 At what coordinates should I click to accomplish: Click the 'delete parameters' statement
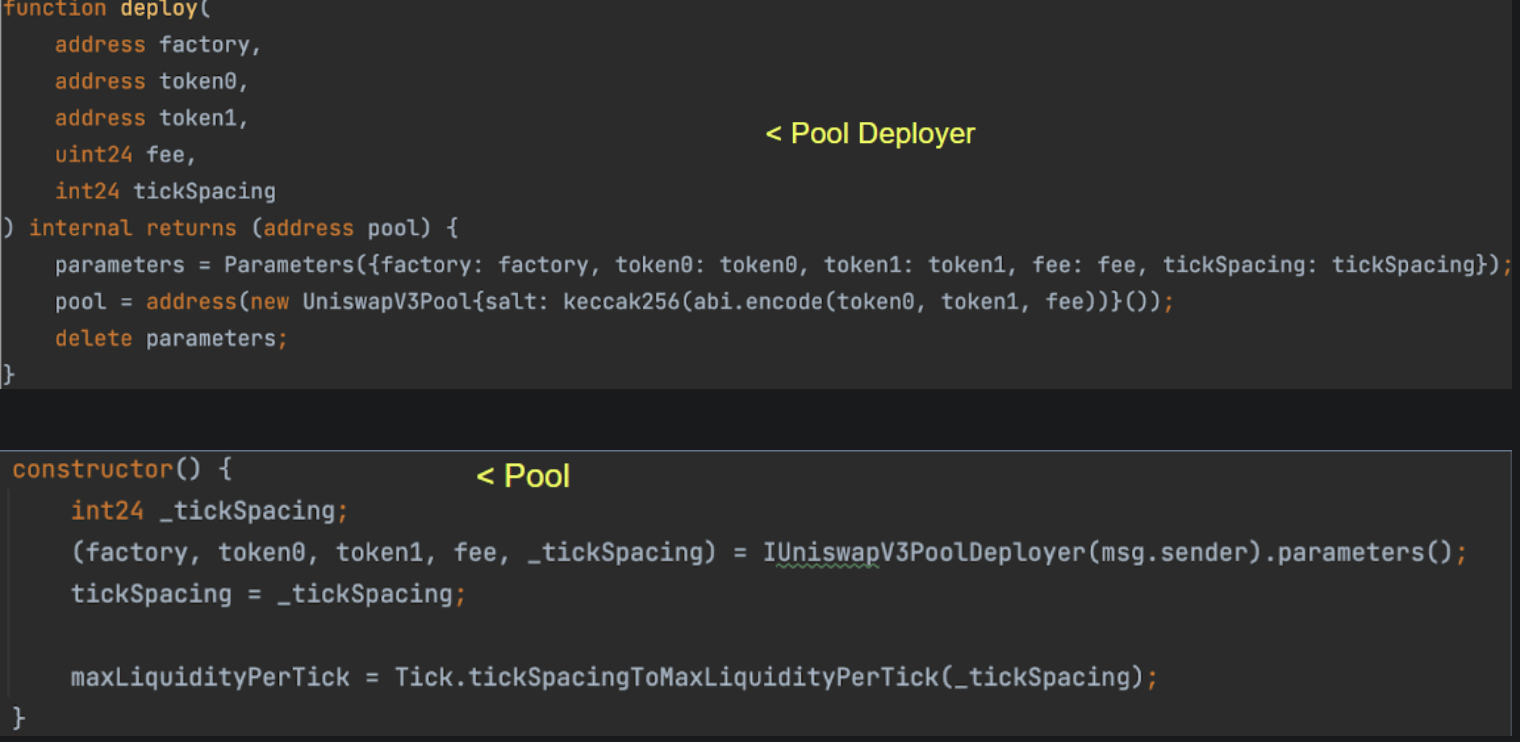click(165, 338)
